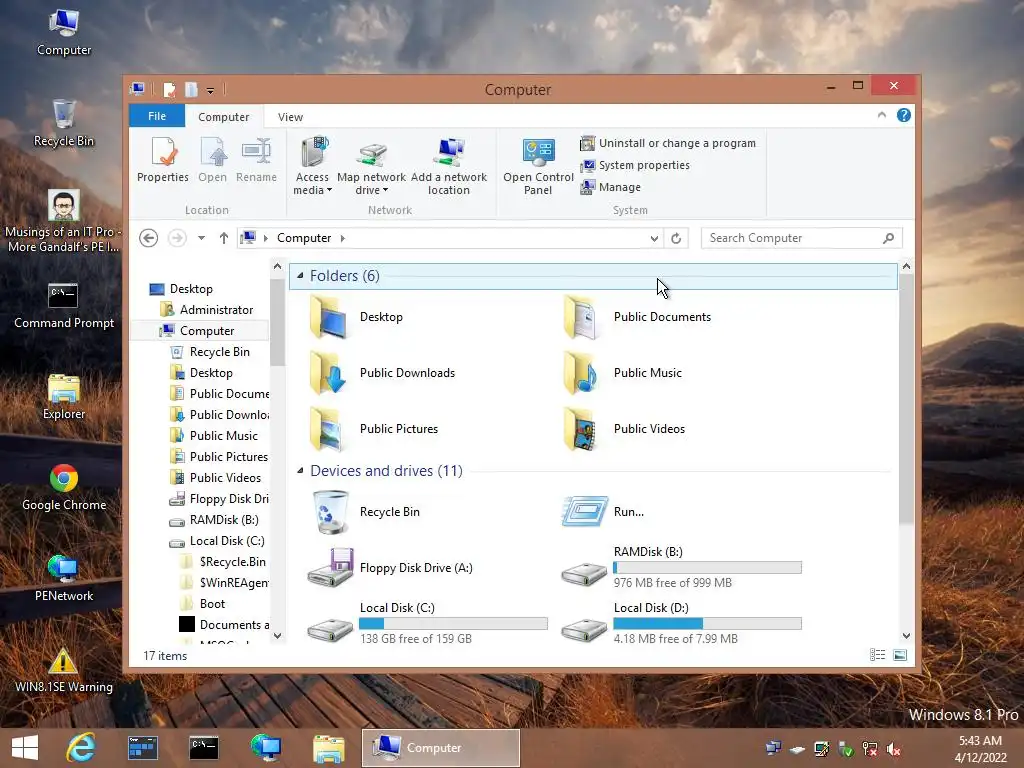
Task: Select Floppy Disk Drive (A:)
Action: tap(391, 568)
